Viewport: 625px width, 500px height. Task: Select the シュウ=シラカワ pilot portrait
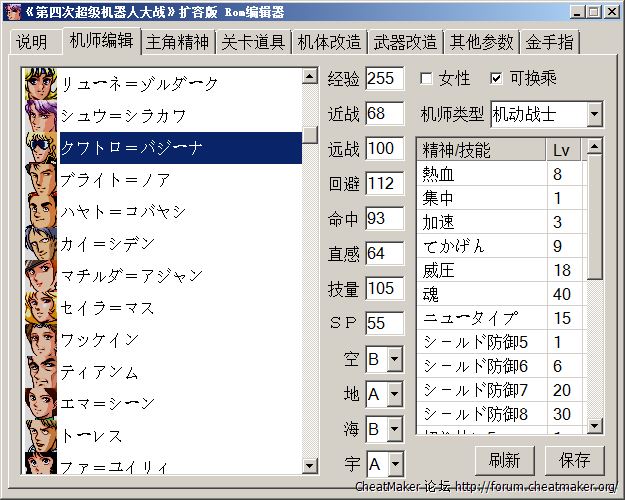[x=40, y=116]
